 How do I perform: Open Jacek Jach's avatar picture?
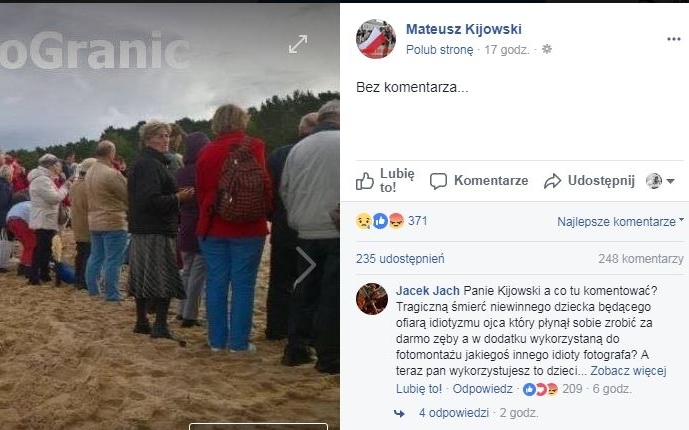coord(372,299)
